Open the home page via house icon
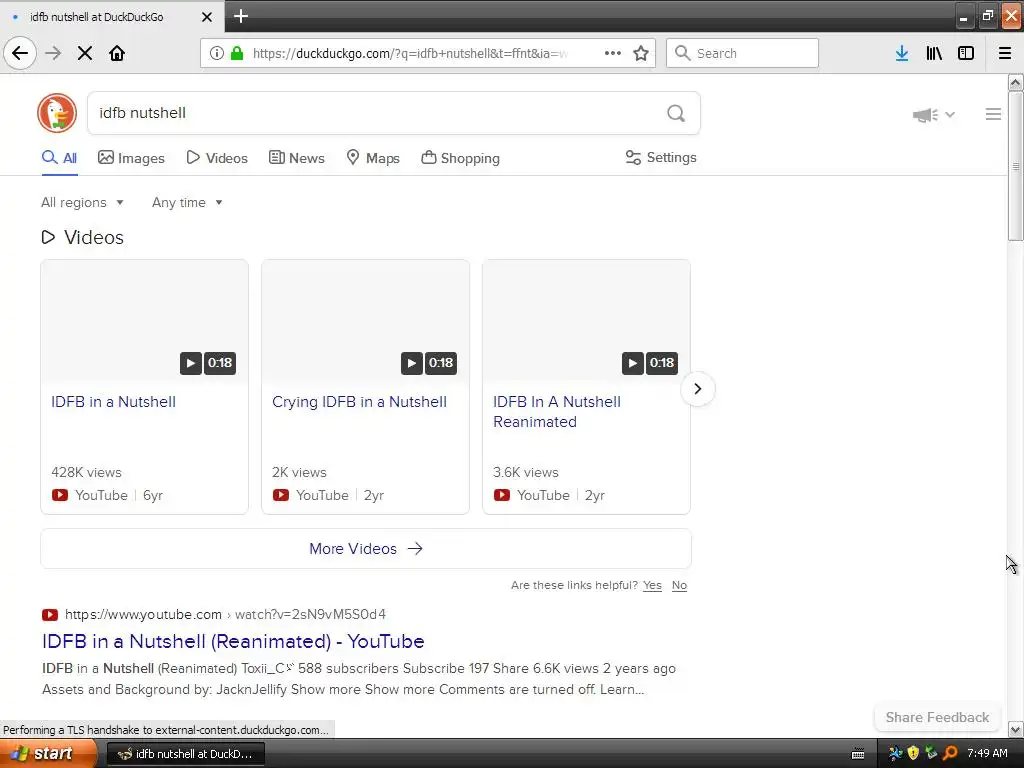This screenshot has width=1024, height=768. [x=117, y=53]
